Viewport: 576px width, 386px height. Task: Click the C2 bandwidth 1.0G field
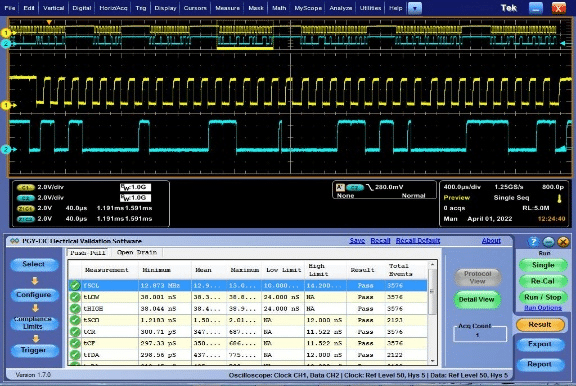pyautogui.click(x=135, y=198)
